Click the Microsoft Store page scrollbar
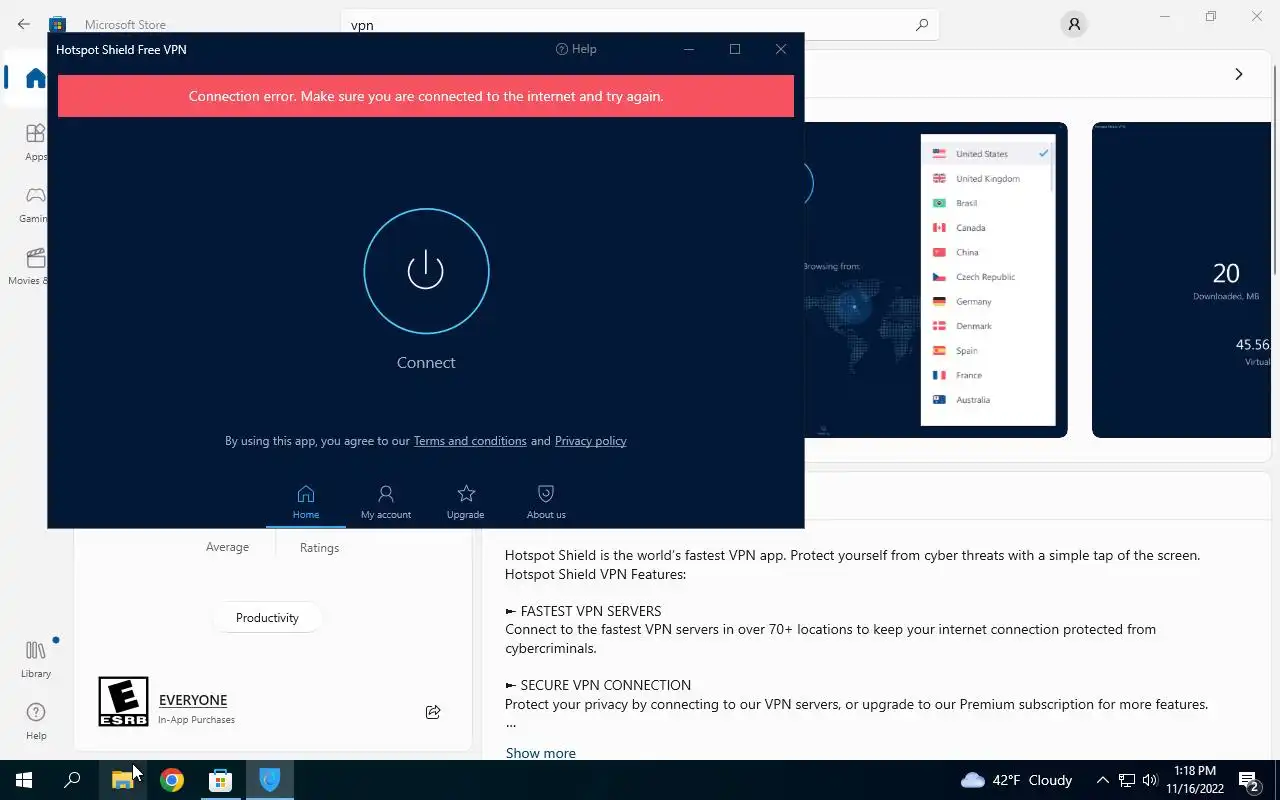The width and height of the screenshot is (1280, 800). (x=1275, y=170)
